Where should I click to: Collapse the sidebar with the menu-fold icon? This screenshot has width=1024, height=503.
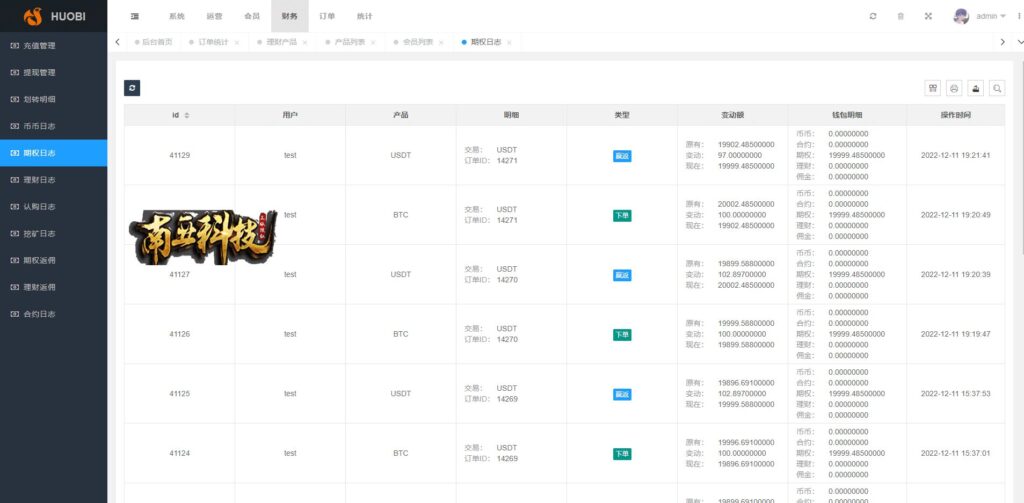tap(135, 16)
